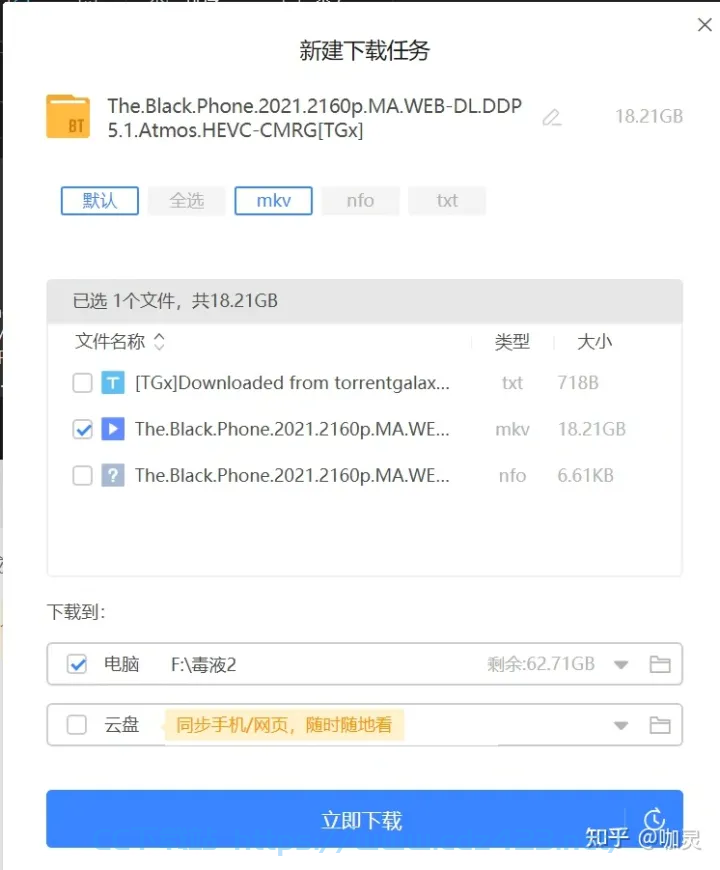
Task: Open folder browser for cloud disk path
Action: pos(660,725)
